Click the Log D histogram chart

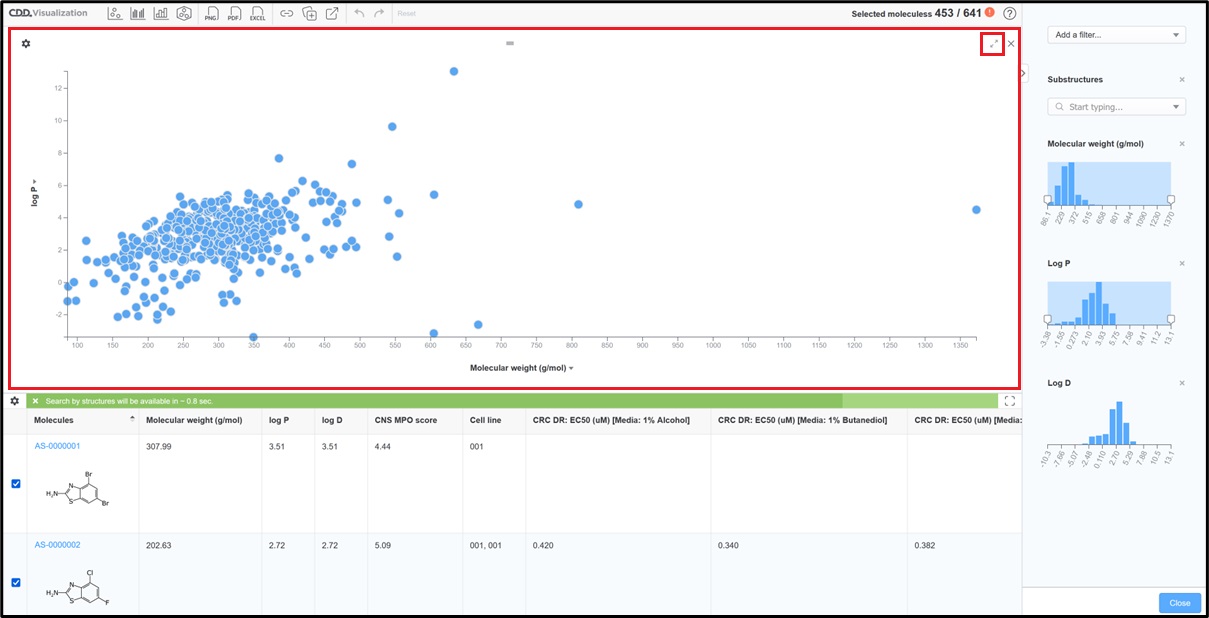[1109, 423]
